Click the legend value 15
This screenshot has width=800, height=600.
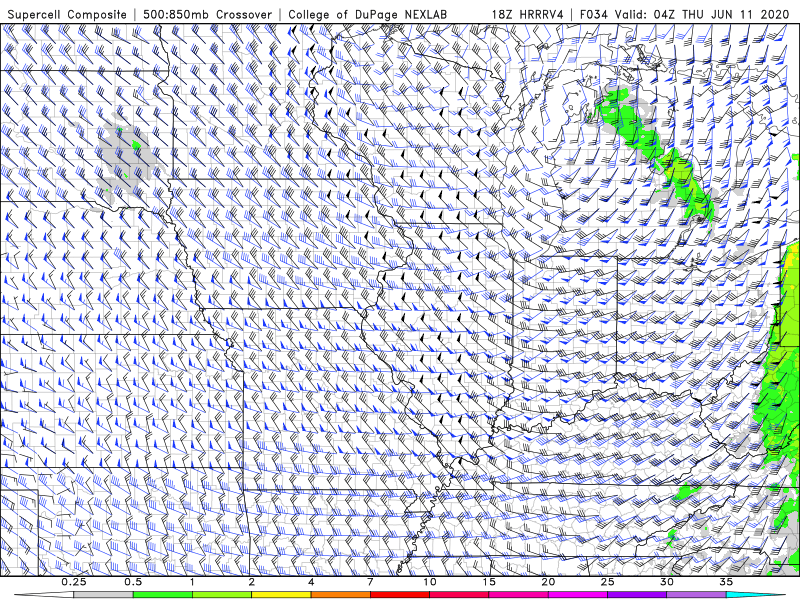[489, 582]
